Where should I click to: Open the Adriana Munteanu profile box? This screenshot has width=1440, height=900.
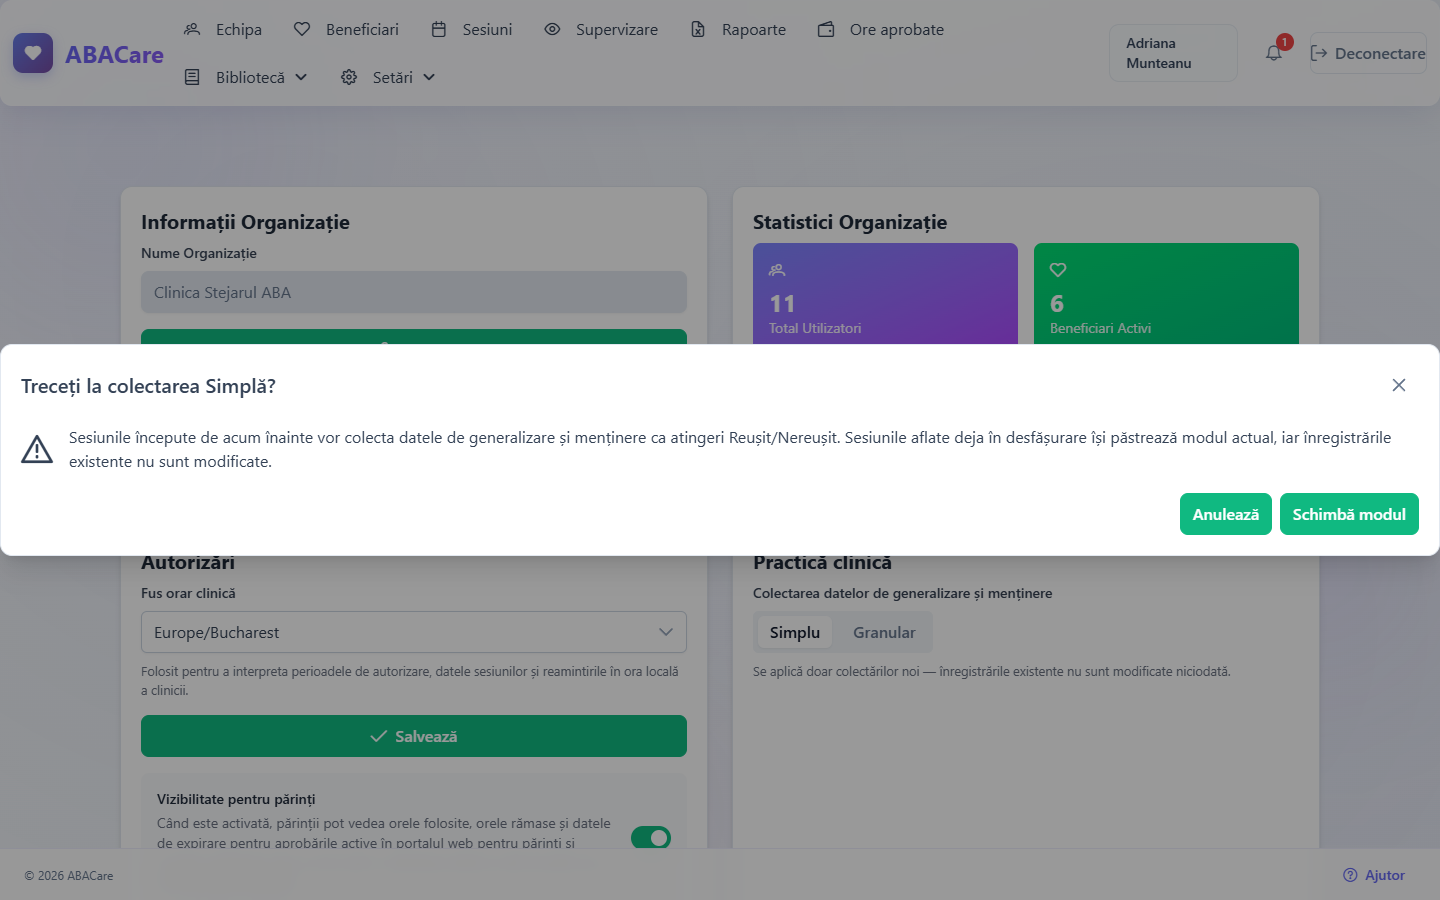tap(1173, 53)
